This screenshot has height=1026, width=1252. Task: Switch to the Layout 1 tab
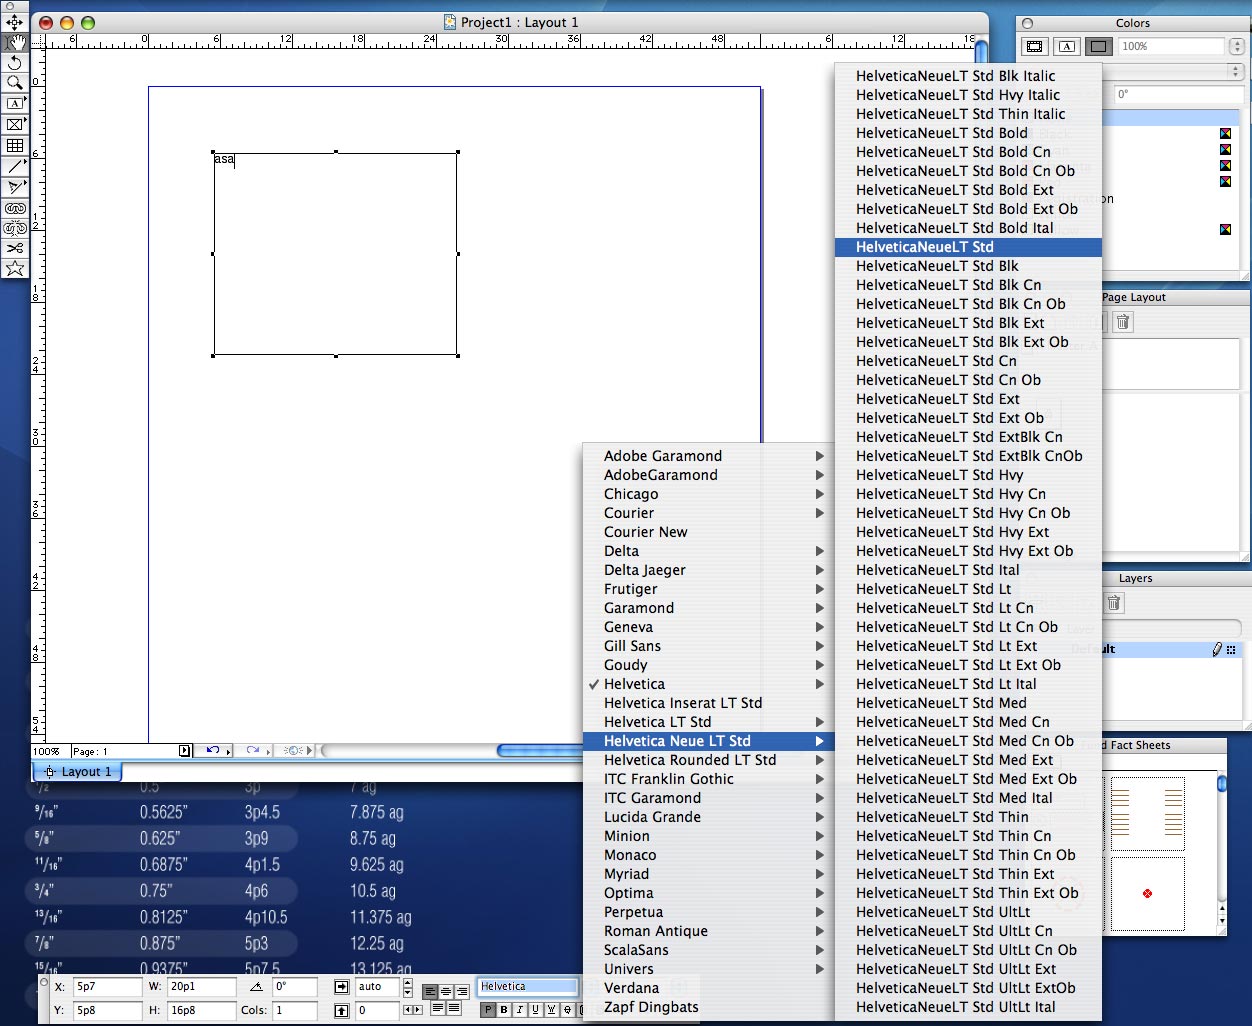(78, 772)
